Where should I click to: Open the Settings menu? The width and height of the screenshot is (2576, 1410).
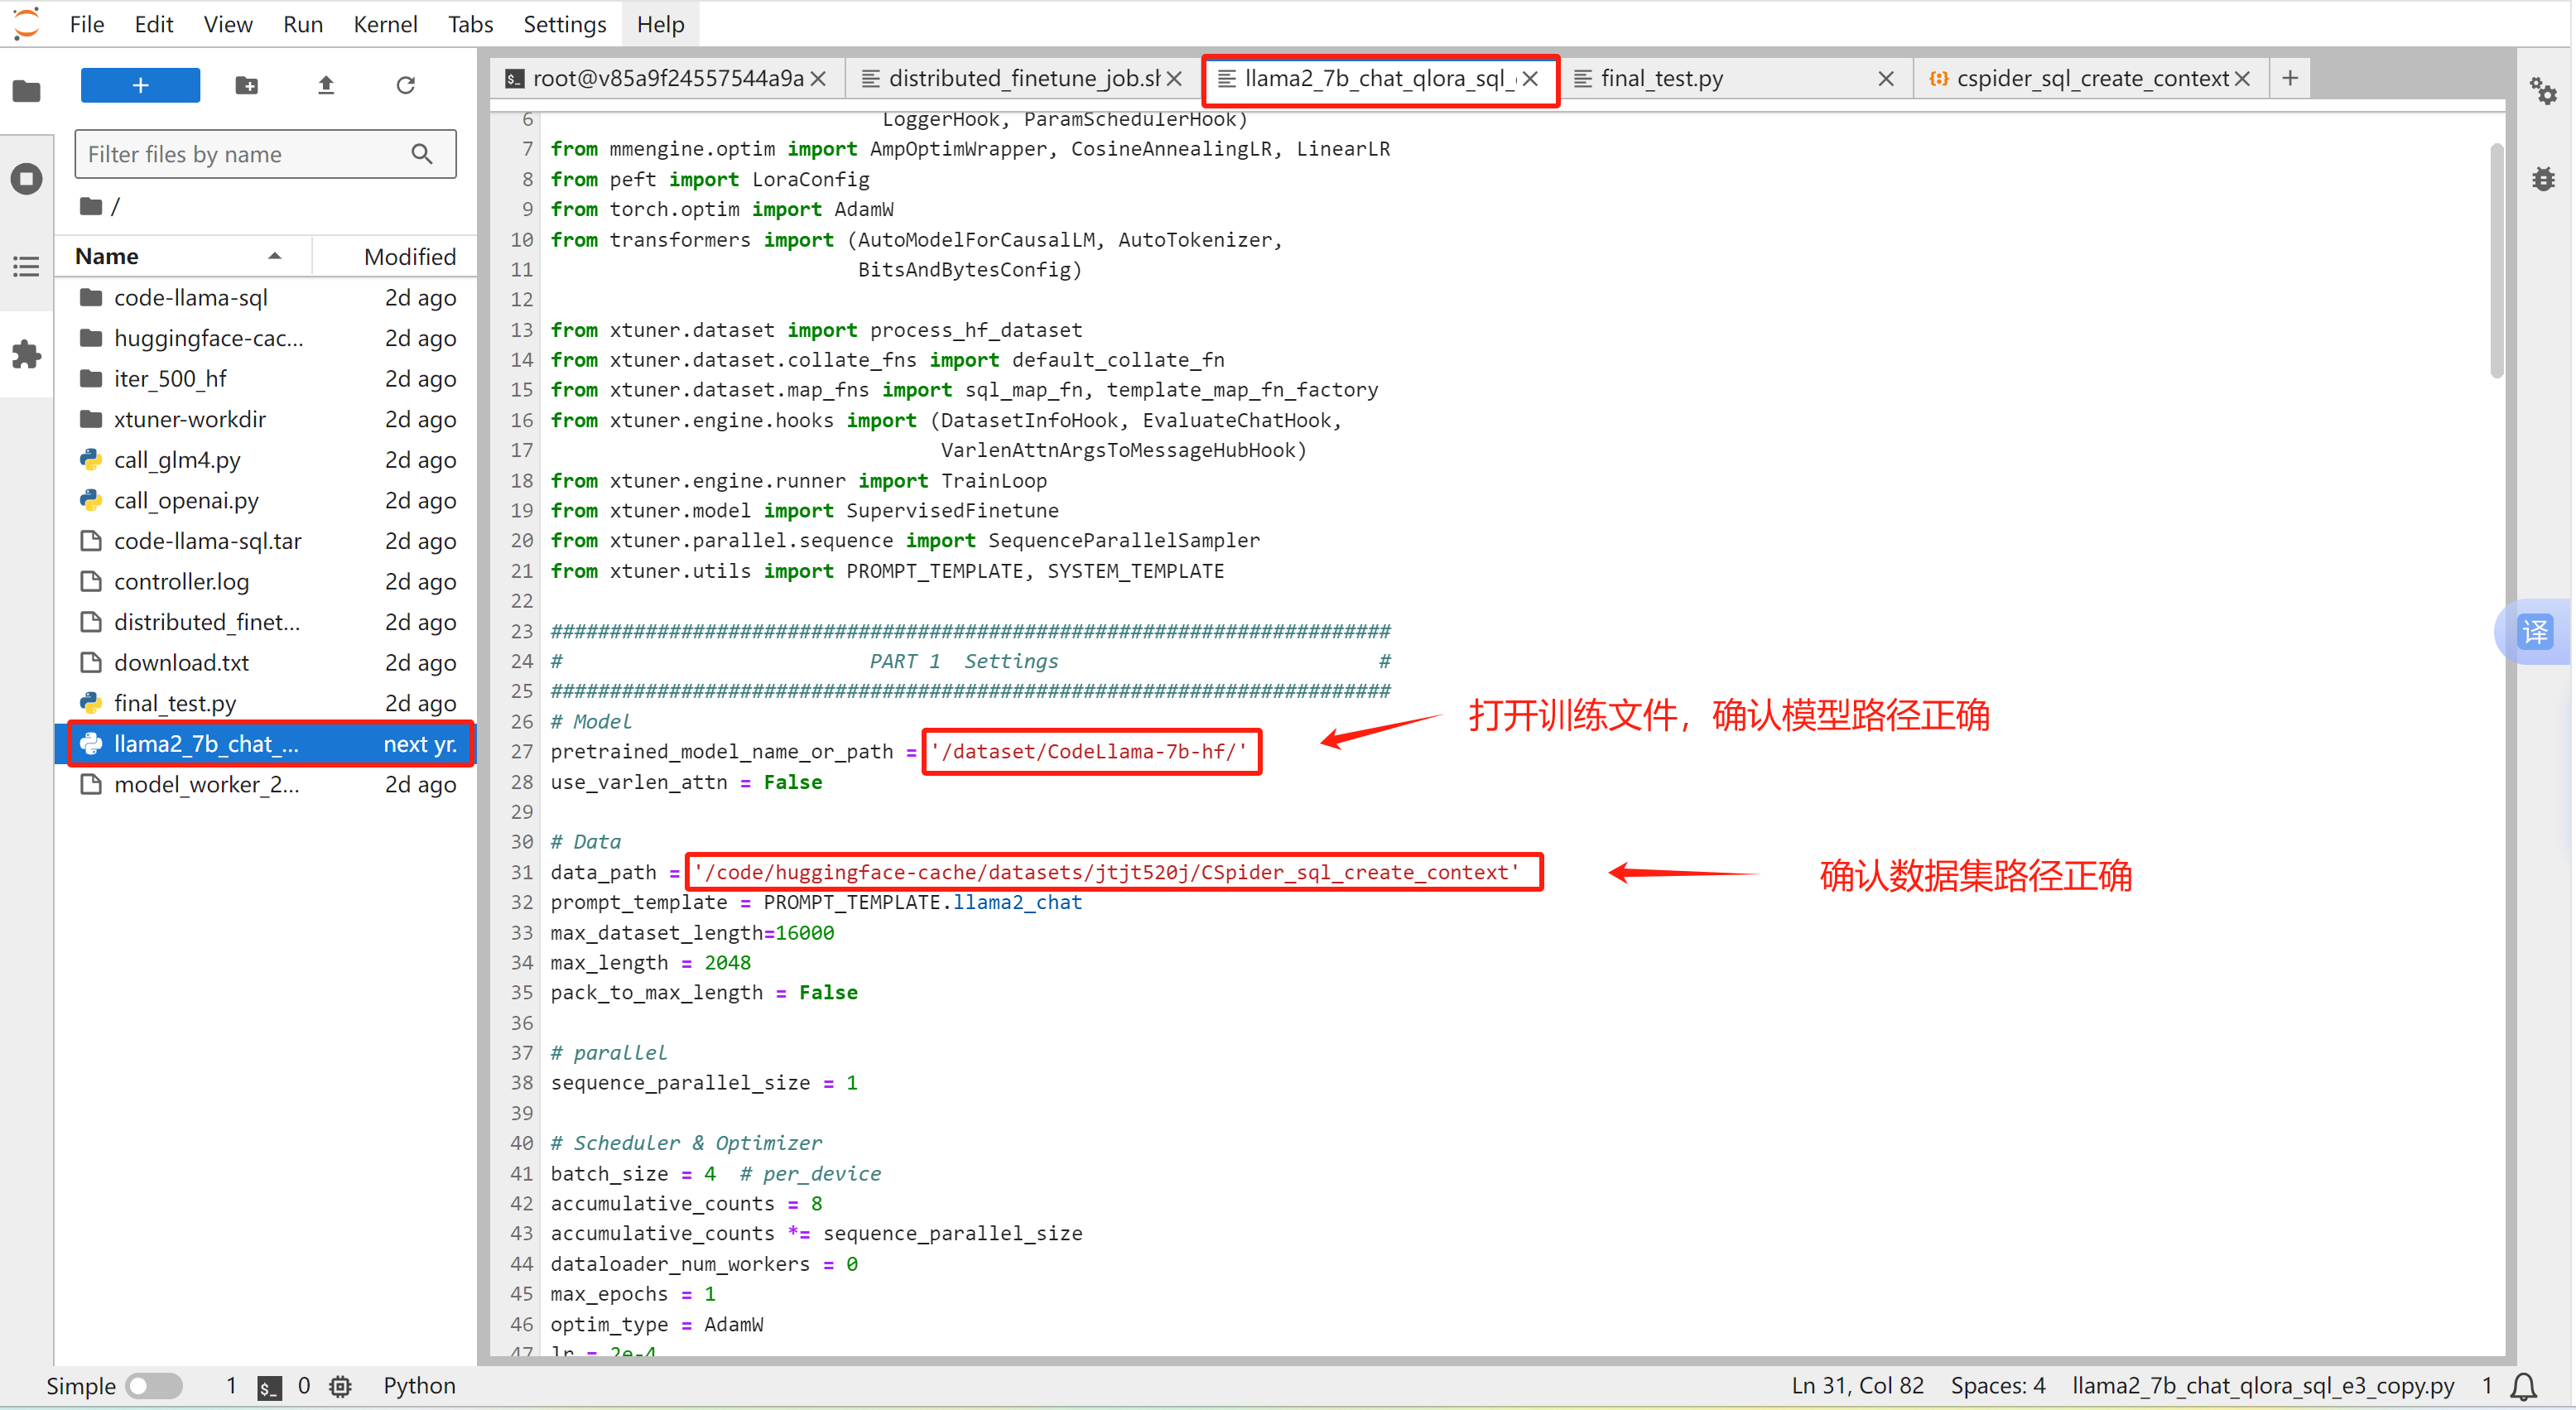pos(565,24)
